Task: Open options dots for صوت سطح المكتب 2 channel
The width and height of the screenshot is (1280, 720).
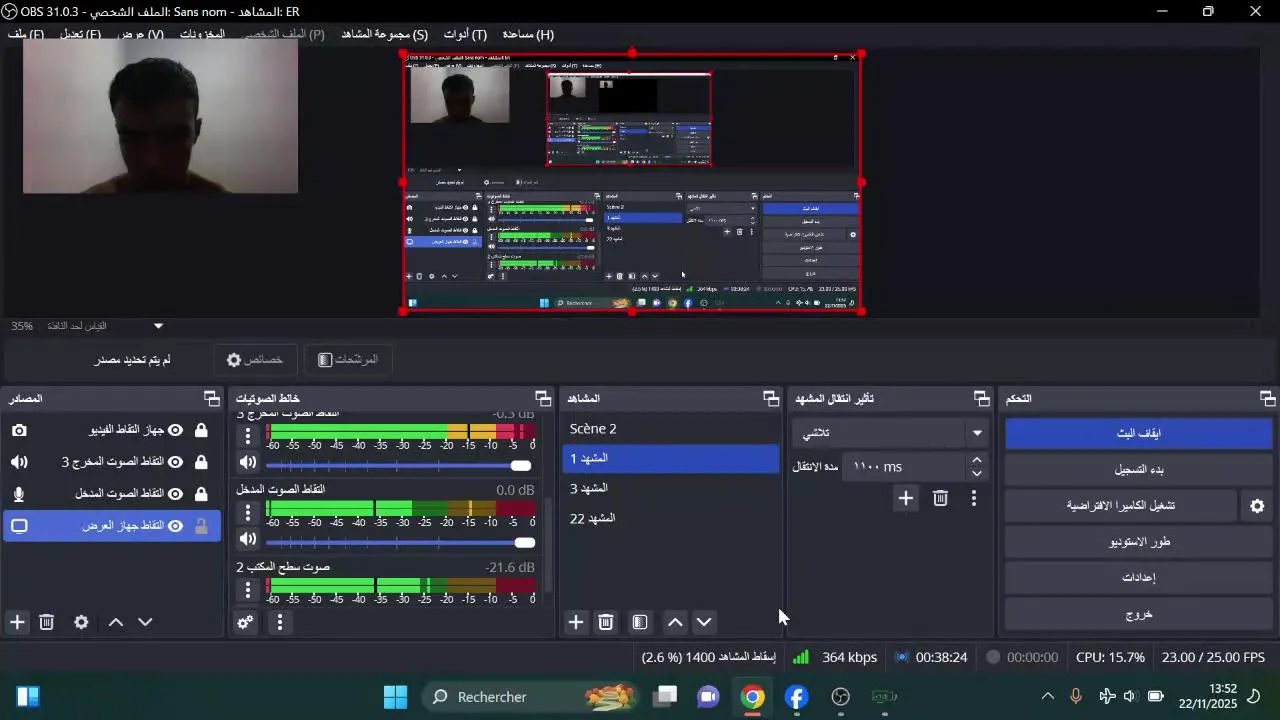Action: coord(248,591)
